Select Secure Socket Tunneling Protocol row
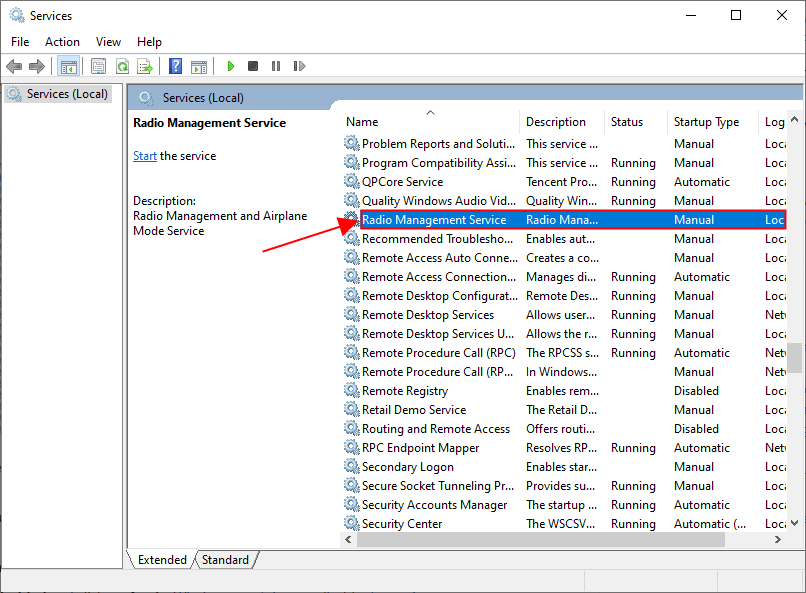Viewport: 806px width, 593px height. [564, 486]
